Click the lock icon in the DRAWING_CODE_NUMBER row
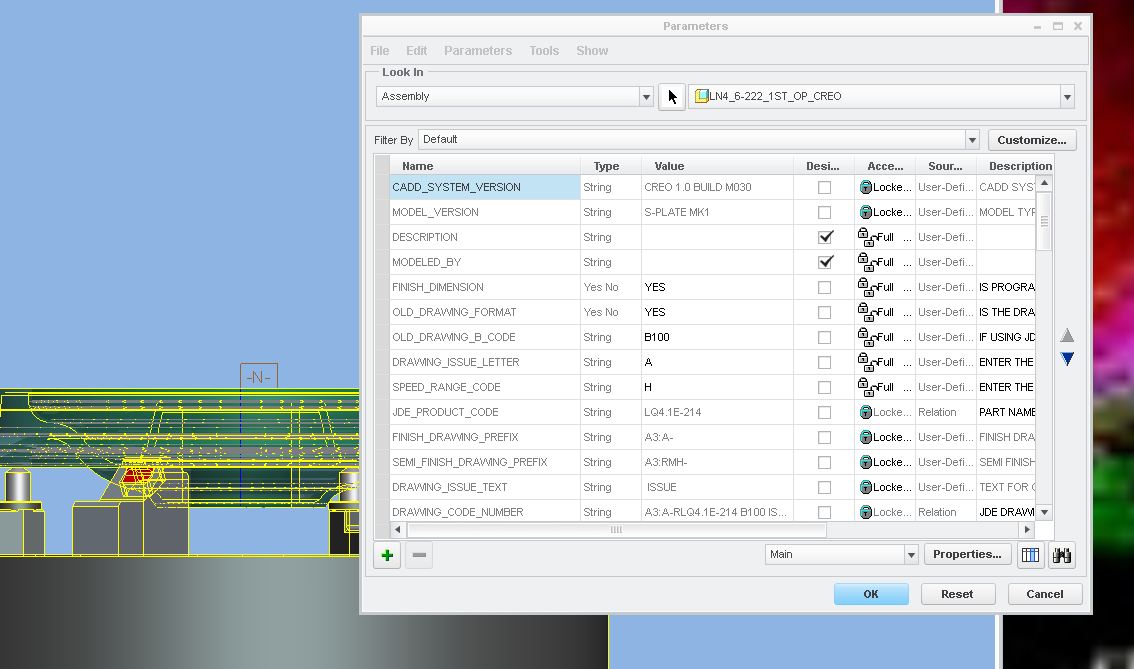This screenshot has width=1134, height=669. coord(866,512)
